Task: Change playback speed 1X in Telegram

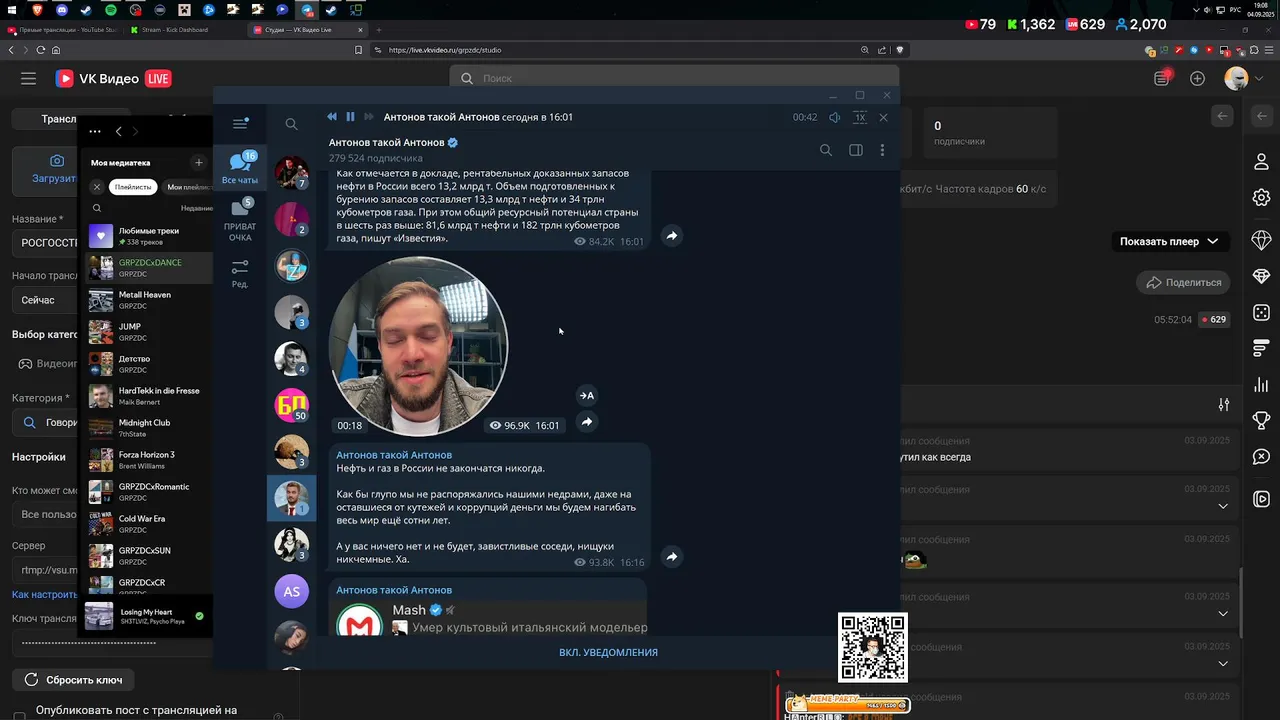Action: pos(859,117)
